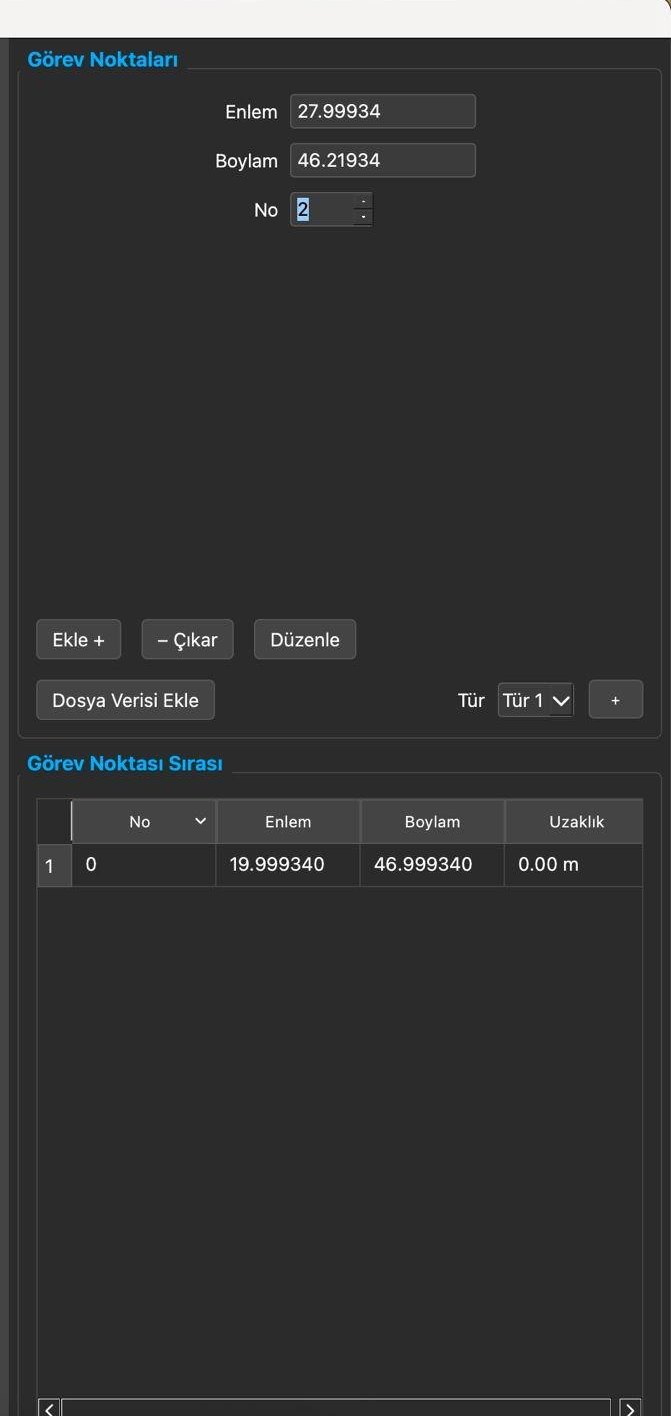Image resolution: width=671 pixels, height=1416 pixels.
Task: Click the Enlem input field
Action: pos(382,111)
